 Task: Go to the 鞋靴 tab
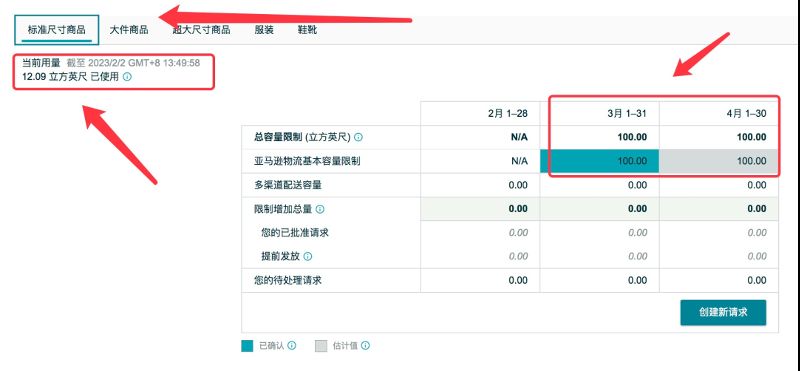(307, 30)
